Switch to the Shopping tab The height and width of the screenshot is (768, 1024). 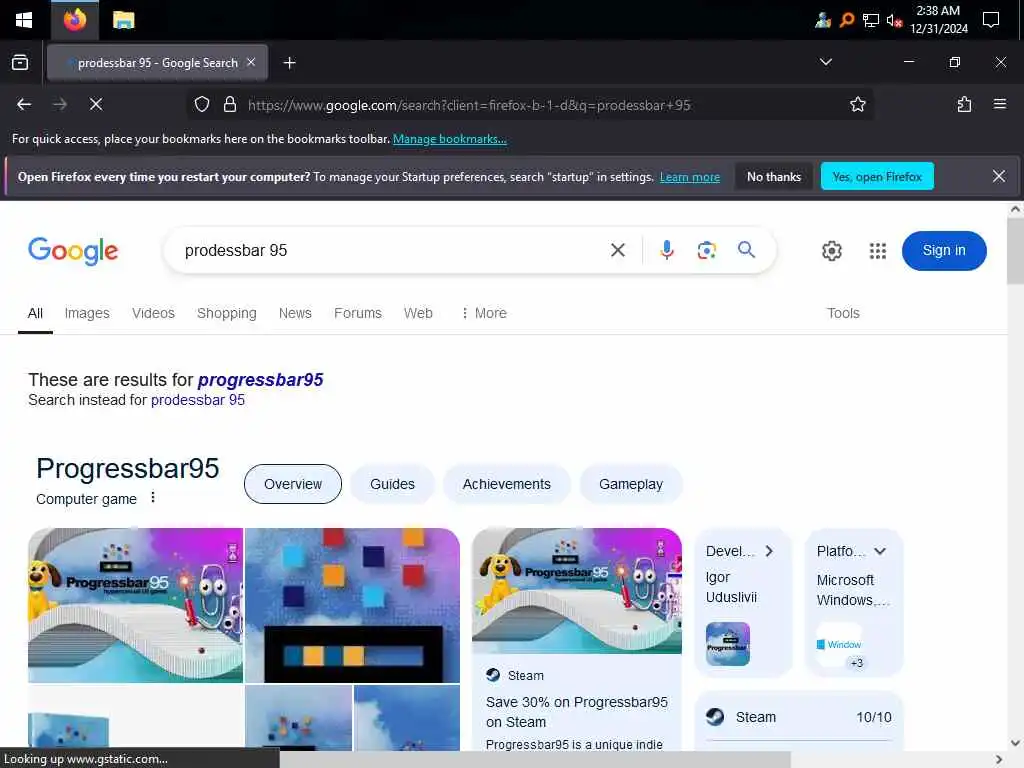tap(227, 313)
